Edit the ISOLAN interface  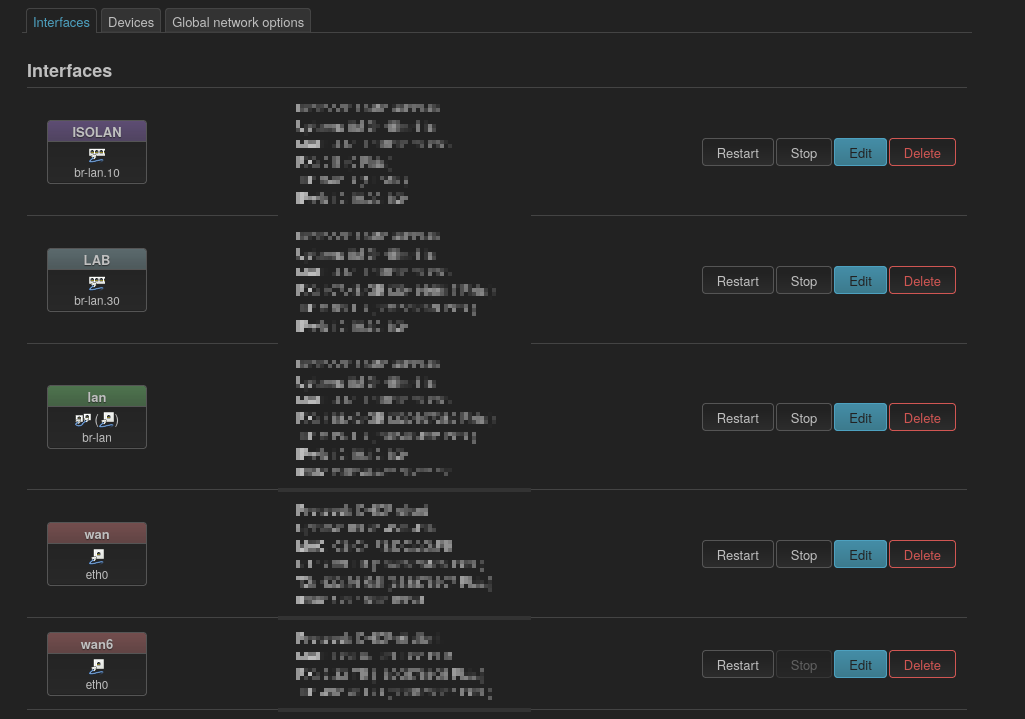[x=859, y=152]
